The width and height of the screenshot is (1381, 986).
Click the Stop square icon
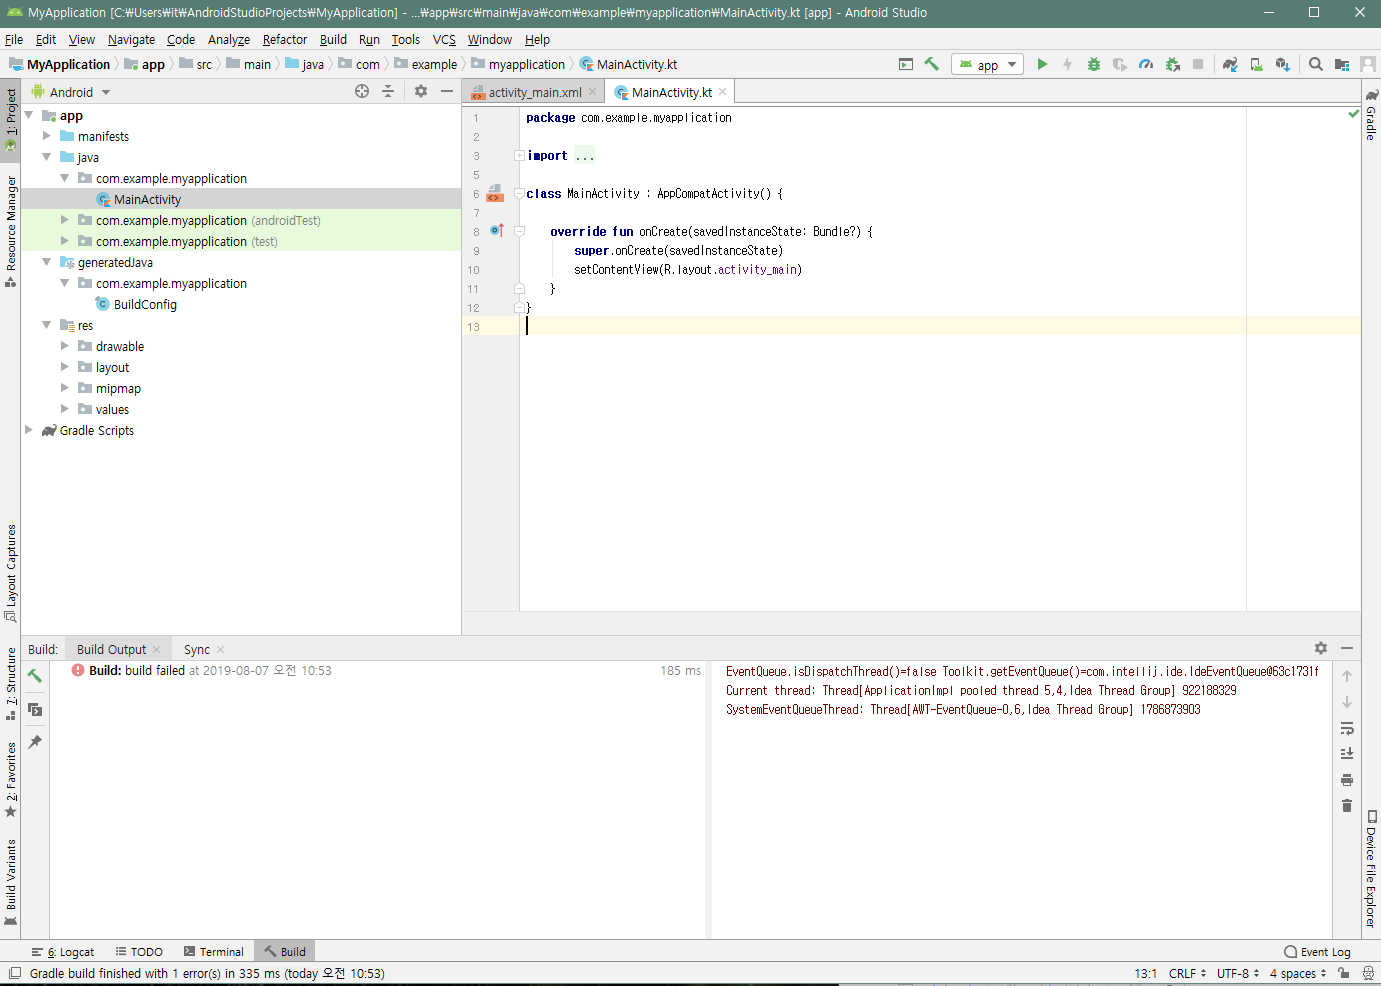pyautogui.click(x=1198, y=64)
